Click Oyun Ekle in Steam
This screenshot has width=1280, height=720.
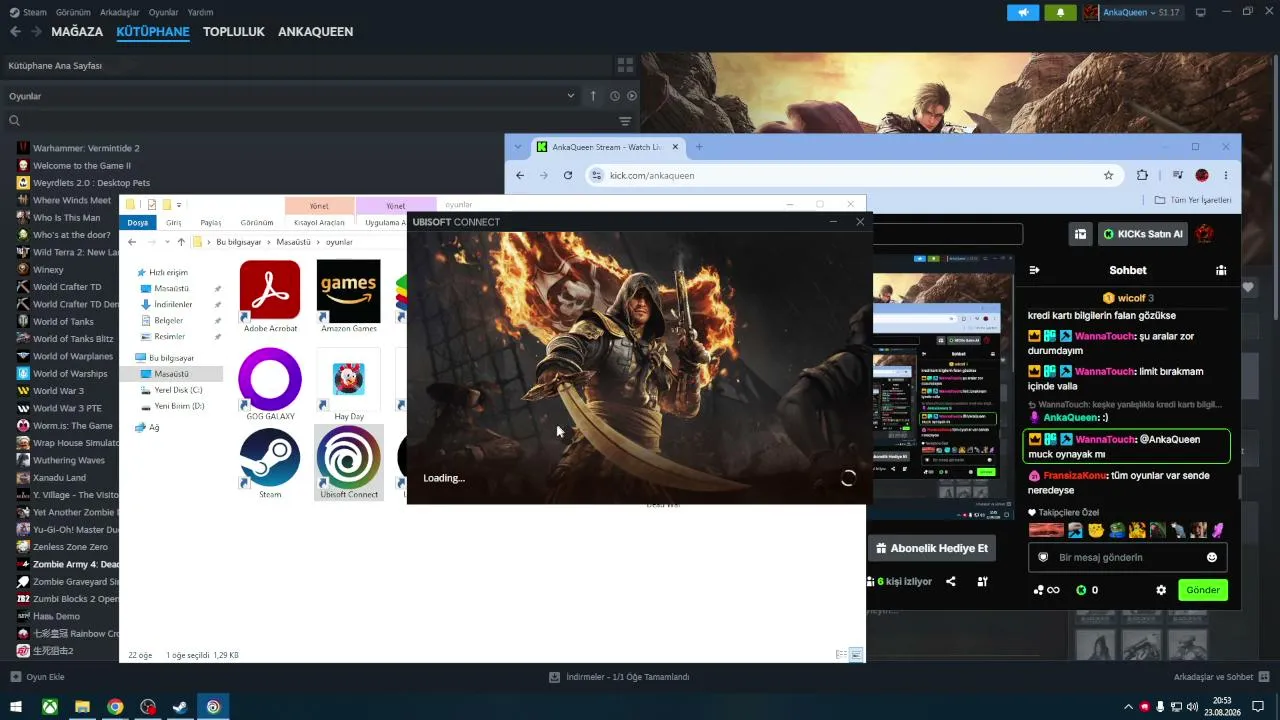[37, 677]
